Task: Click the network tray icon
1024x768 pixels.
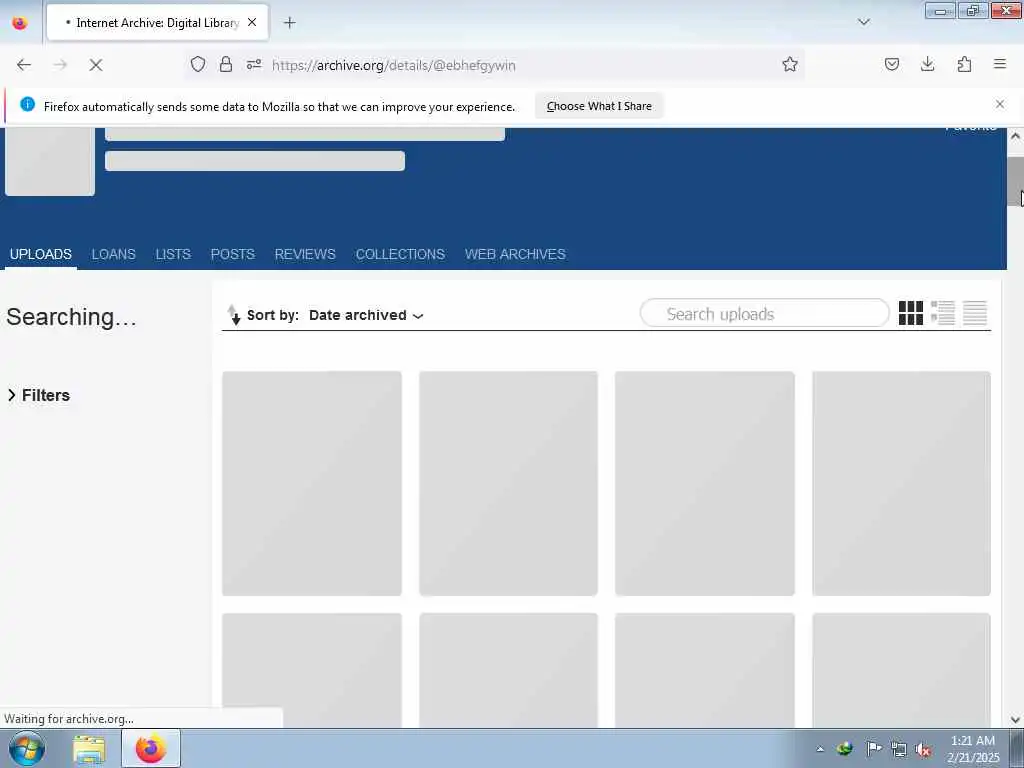Action: [899, 749]
